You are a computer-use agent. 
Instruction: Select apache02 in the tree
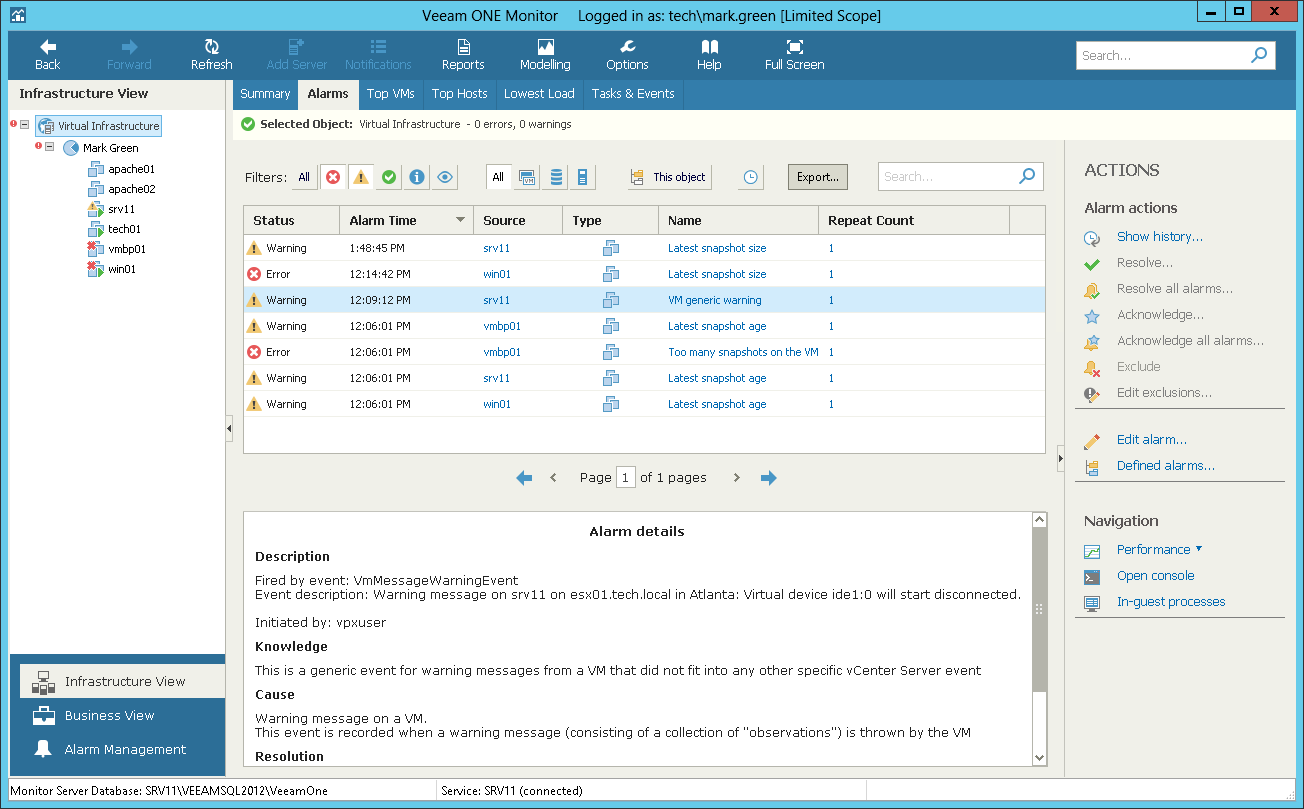tap(131, 189)
